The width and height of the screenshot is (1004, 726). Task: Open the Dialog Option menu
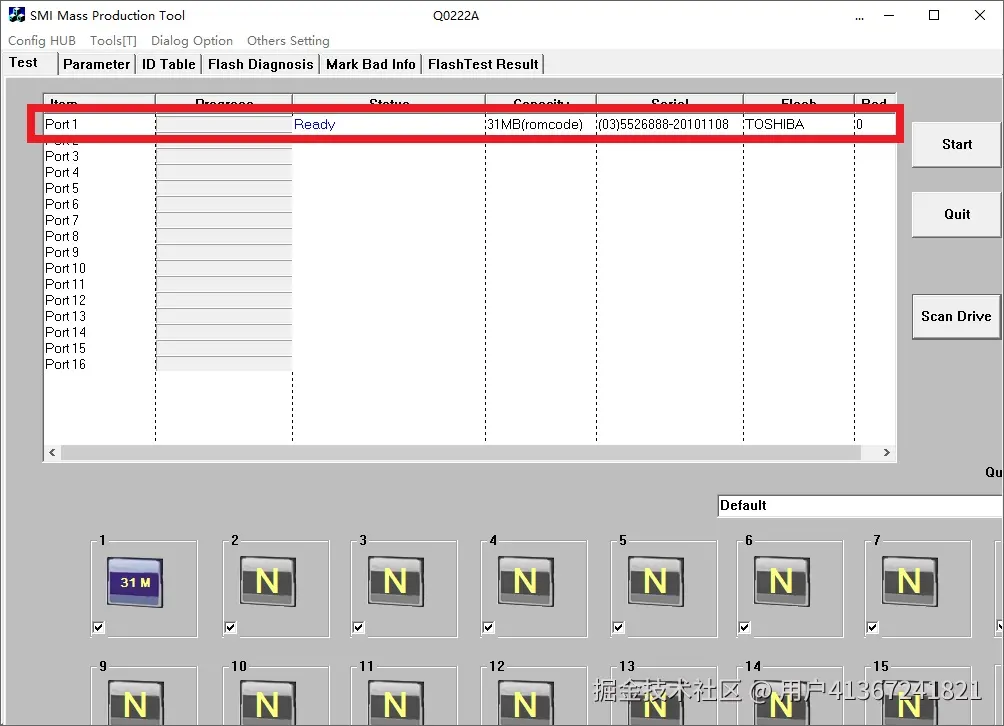pyautogui.click(x=192, y=40)
